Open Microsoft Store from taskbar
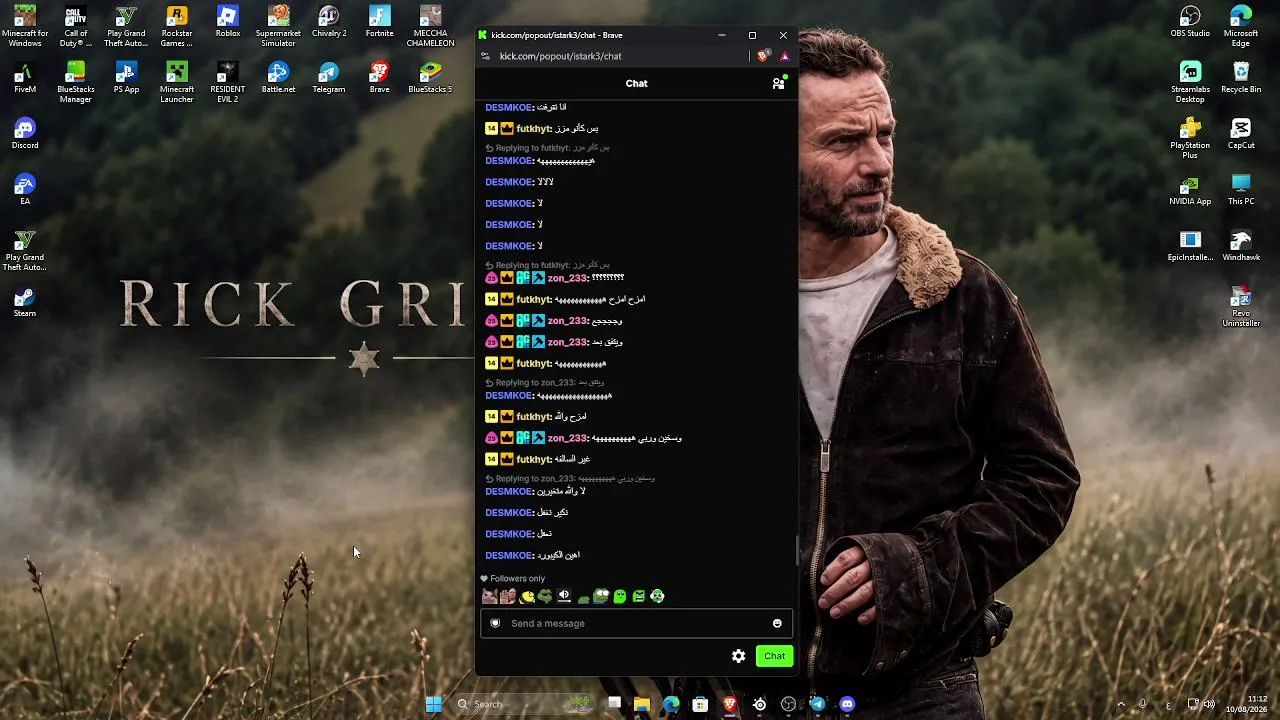The width and height of the screenshot is (1280, 720). coord(700,704)
